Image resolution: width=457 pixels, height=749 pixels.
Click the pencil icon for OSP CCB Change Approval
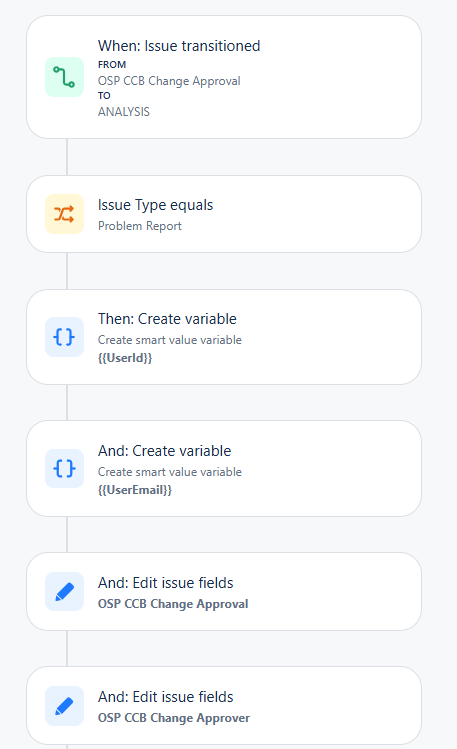click(x=64, y=592)
